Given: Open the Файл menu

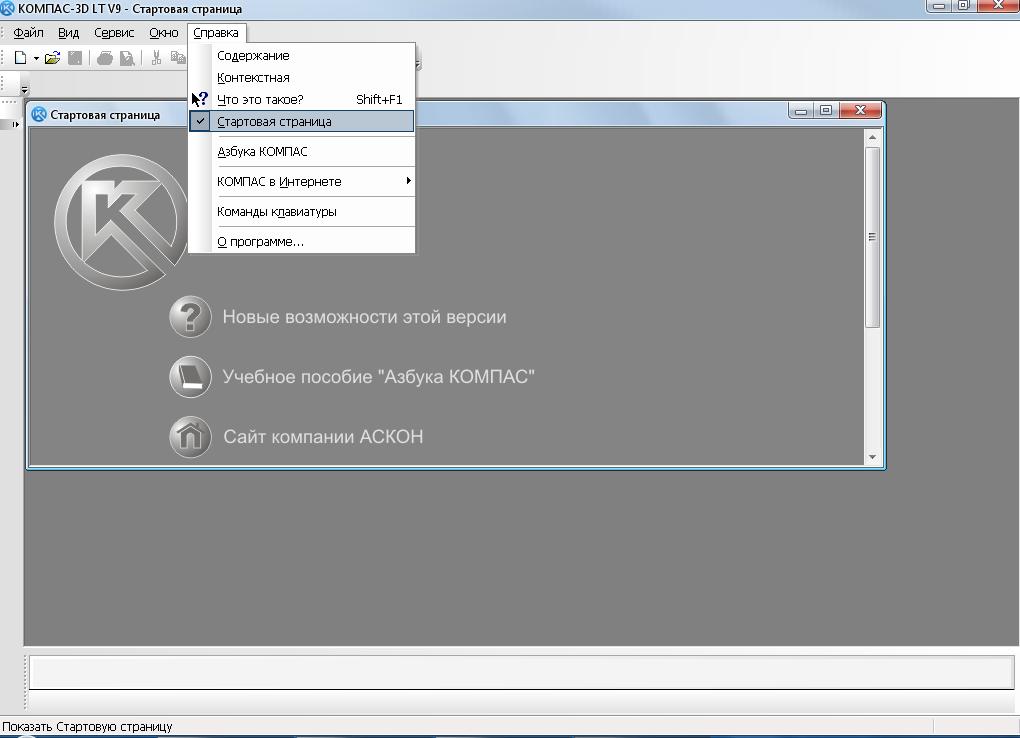Looking at the screenshot, I should 28,33.
